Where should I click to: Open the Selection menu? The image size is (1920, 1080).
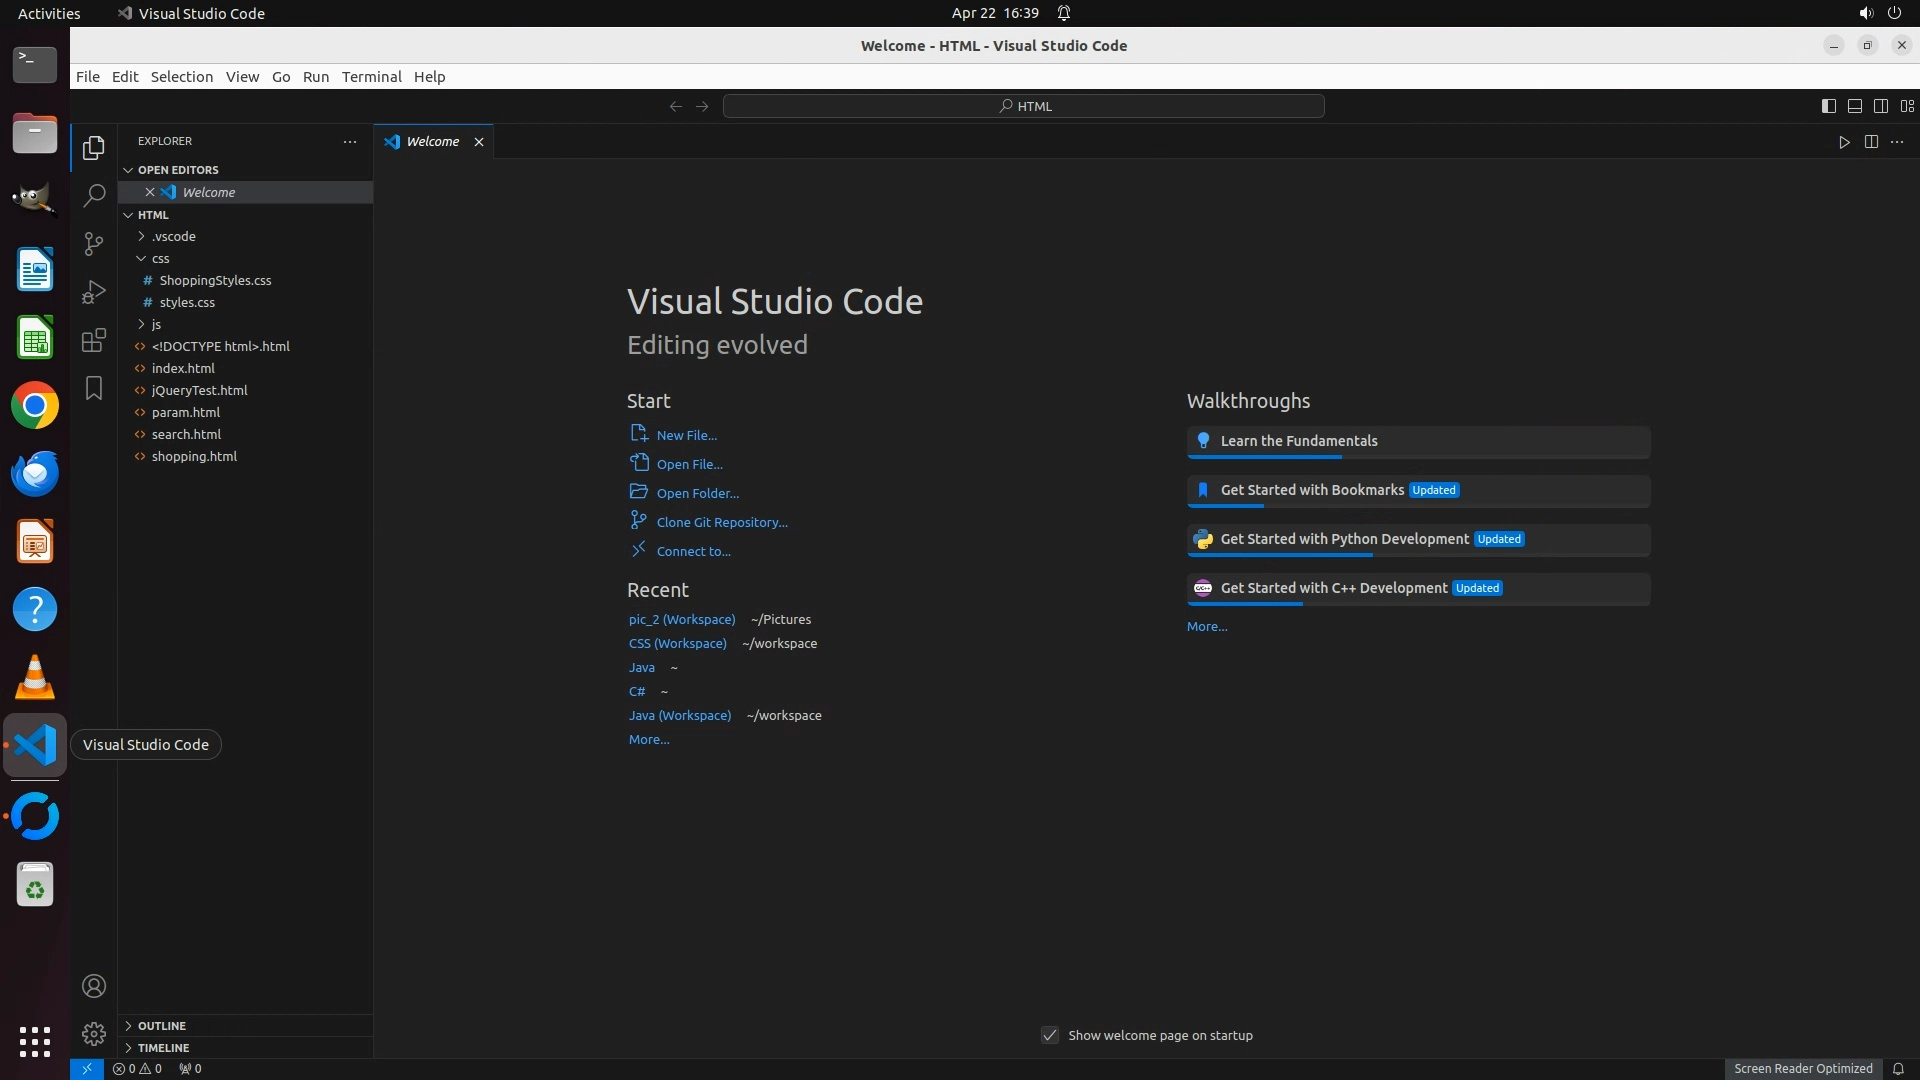click(181, 77)
